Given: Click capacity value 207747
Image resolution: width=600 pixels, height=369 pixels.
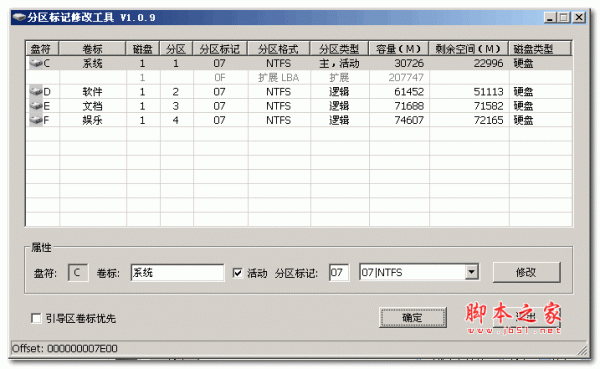Looking at the screenshot, I should click(x=406, y=78).
